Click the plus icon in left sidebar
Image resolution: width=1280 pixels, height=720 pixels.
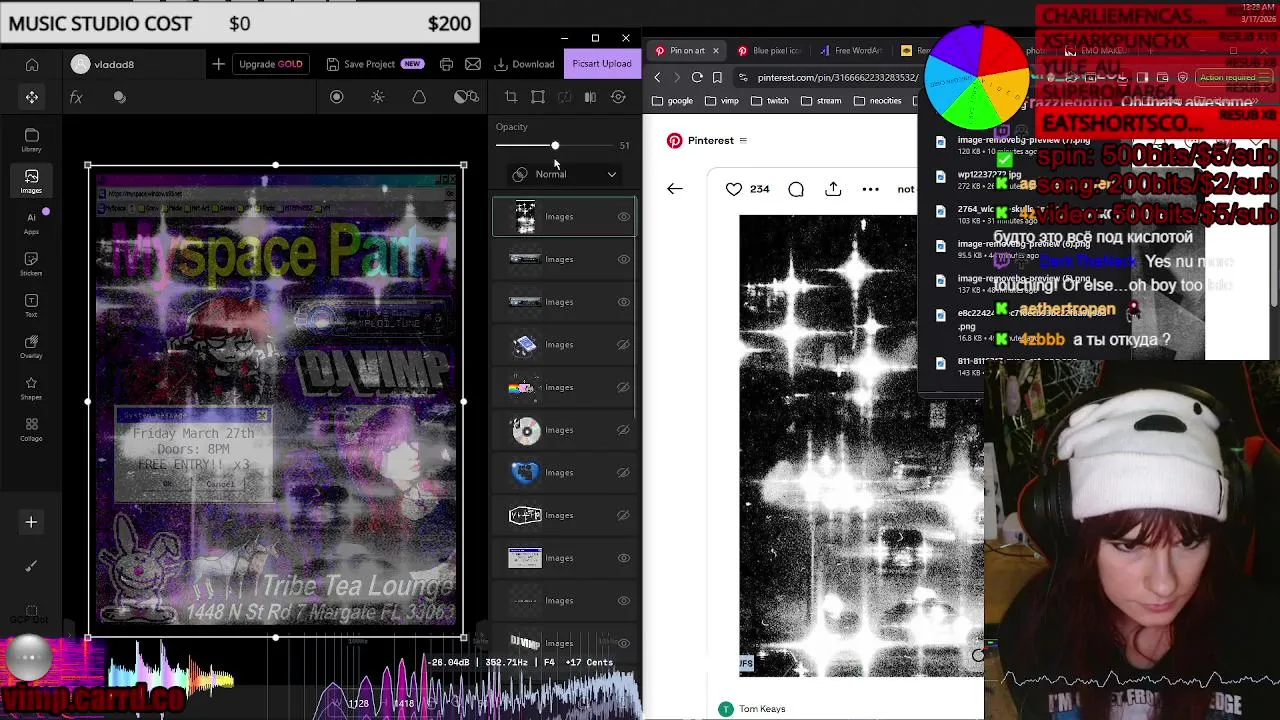[x=31, y=522]
